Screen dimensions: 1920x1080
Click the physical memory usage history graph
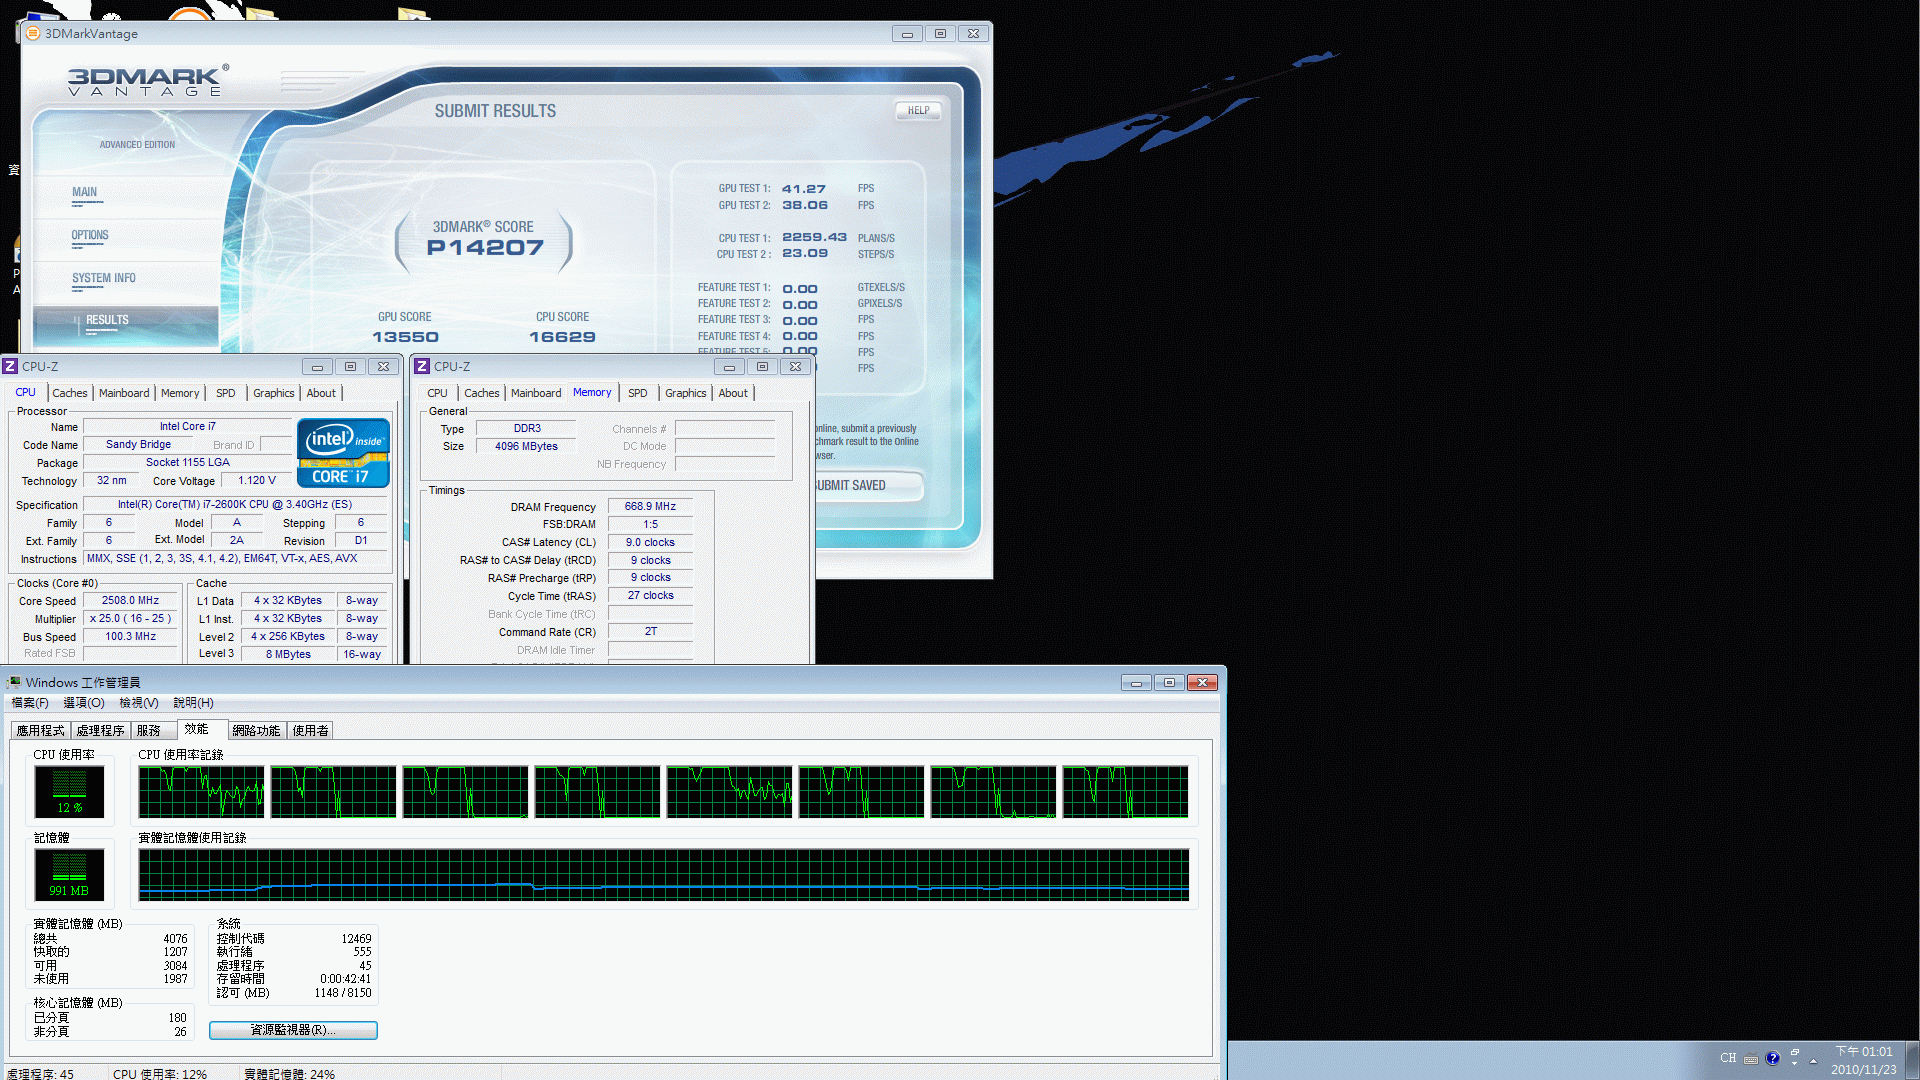pyautogui.click(x=664, y=875)
